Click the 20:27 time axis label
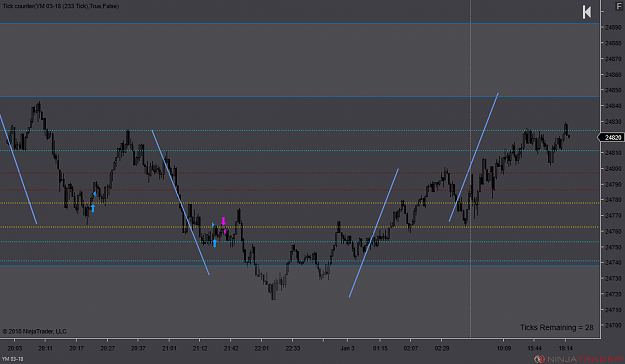Image resolution: width=625 pixels, height=364 pixels. point(107,348)
